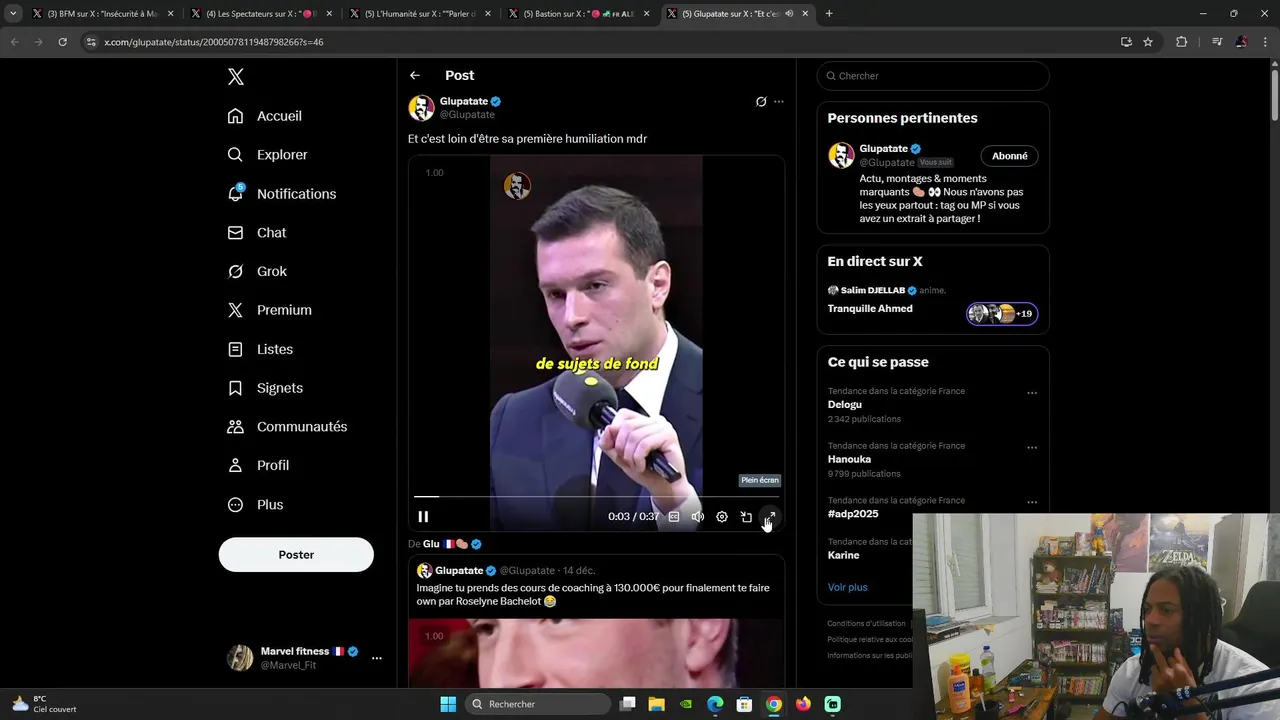Click the X logo in the sidebar
Image resolution: width=1280 pixels, height=720 pixels.
(236, 77)
